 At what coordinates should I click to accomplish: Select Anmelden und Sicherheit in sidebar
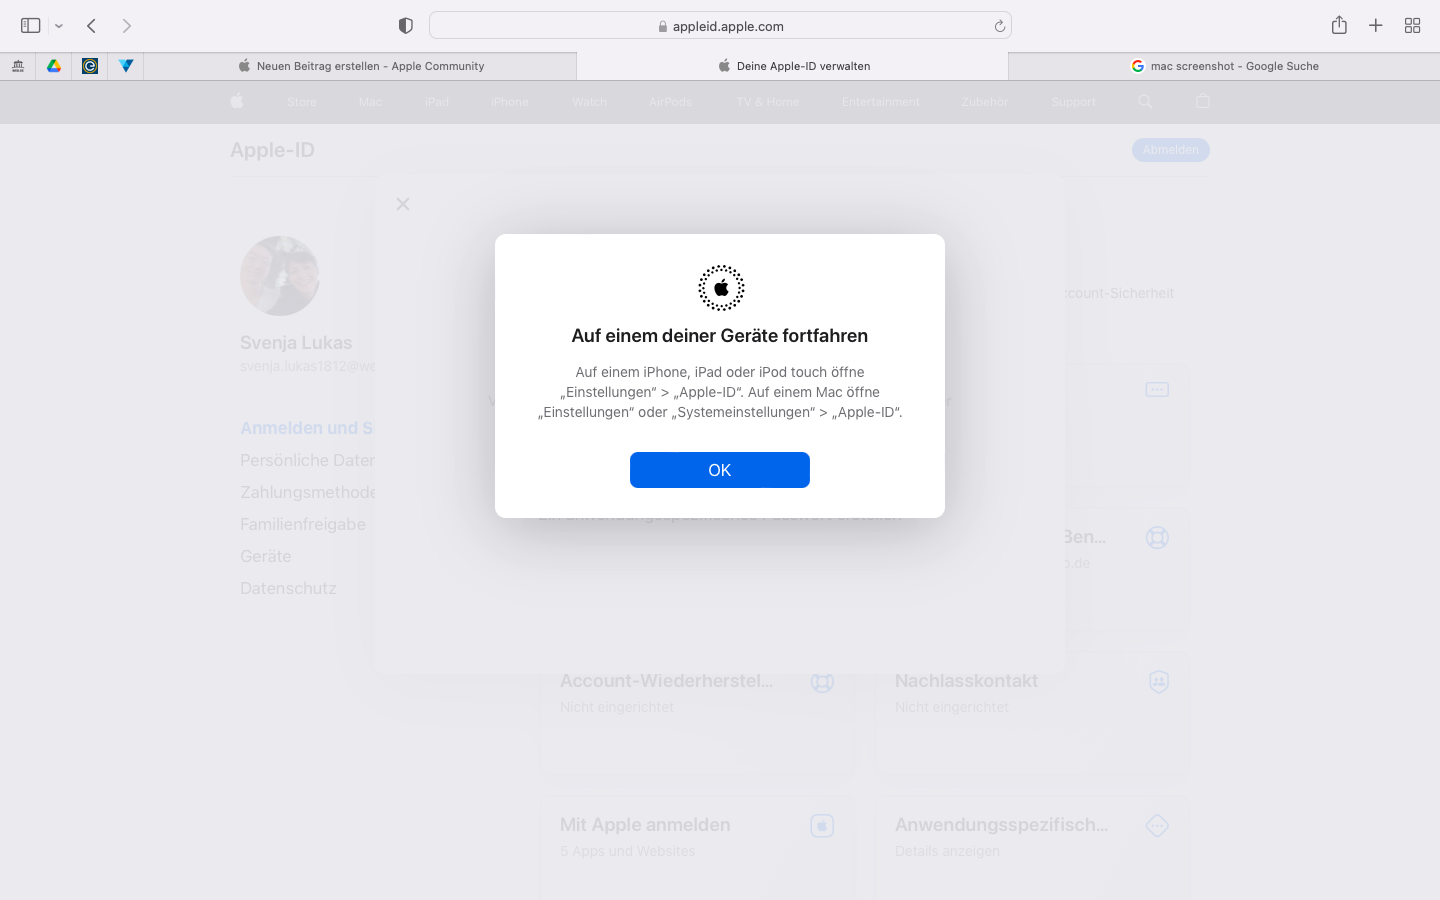click(307, 428)
